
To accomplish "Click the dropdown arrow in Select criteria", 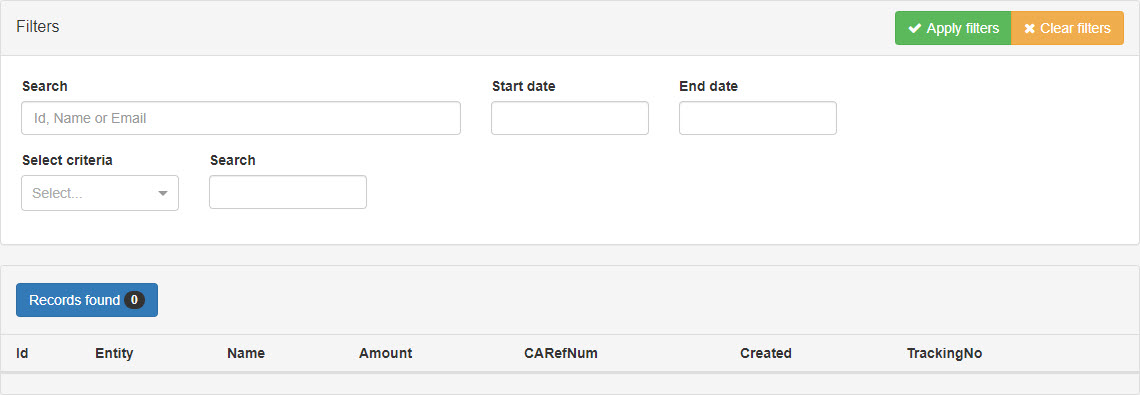I will (x=163, y=193).
